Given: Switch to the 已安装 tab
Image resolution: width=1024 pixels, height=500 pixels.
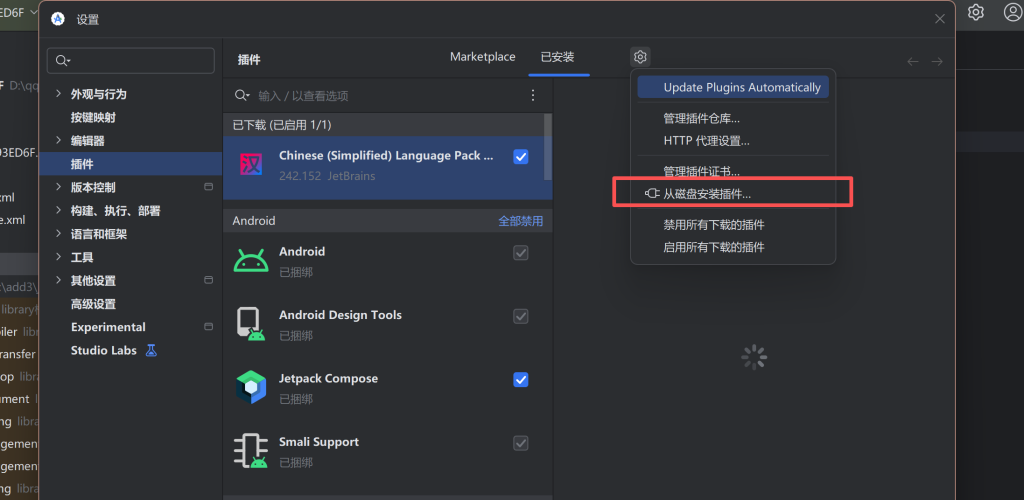Looking at the screenshot, I should (x=558, y=57).
